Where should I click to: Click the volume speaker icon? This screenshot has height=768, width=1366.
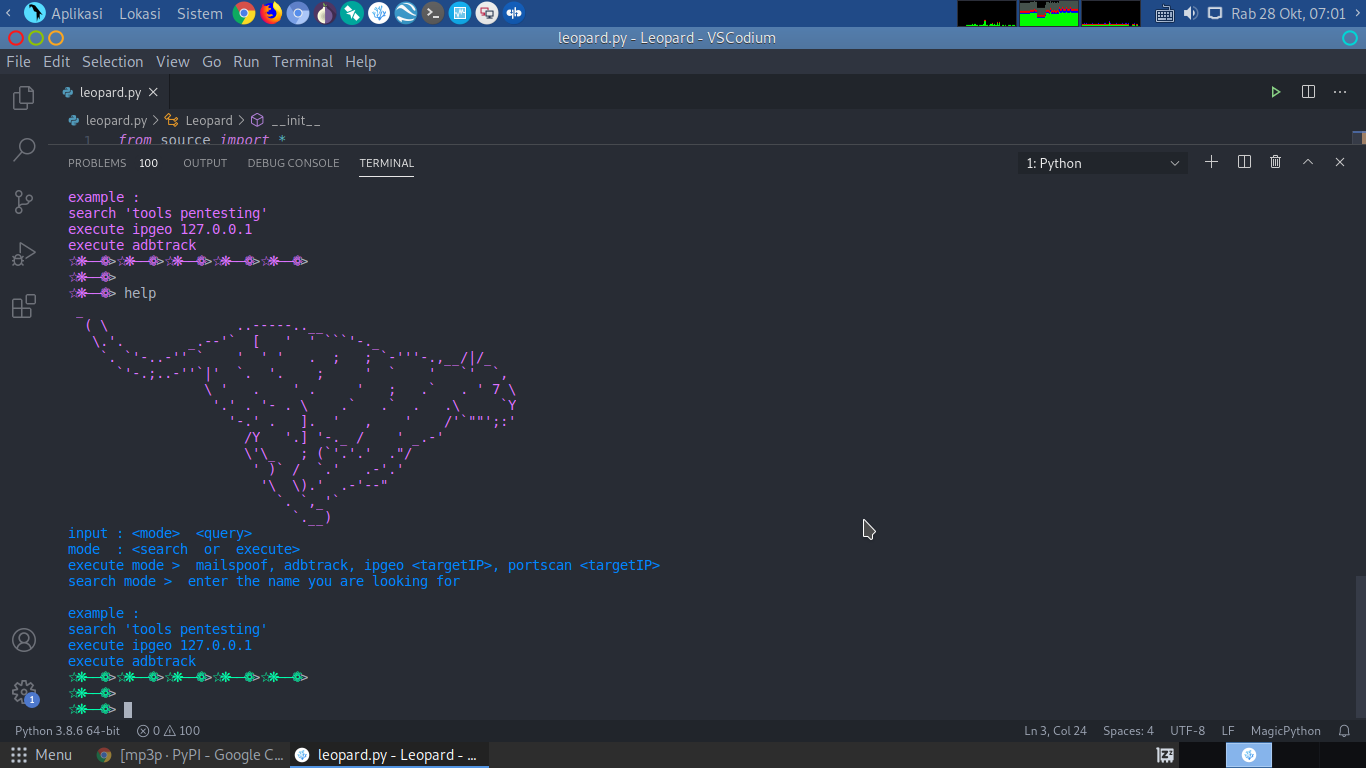1190,13
